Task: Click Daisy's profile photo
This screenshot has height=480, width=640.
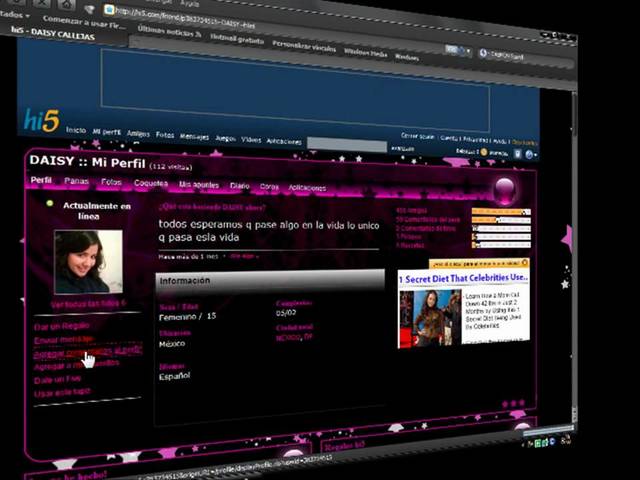Action: [88, 261]
